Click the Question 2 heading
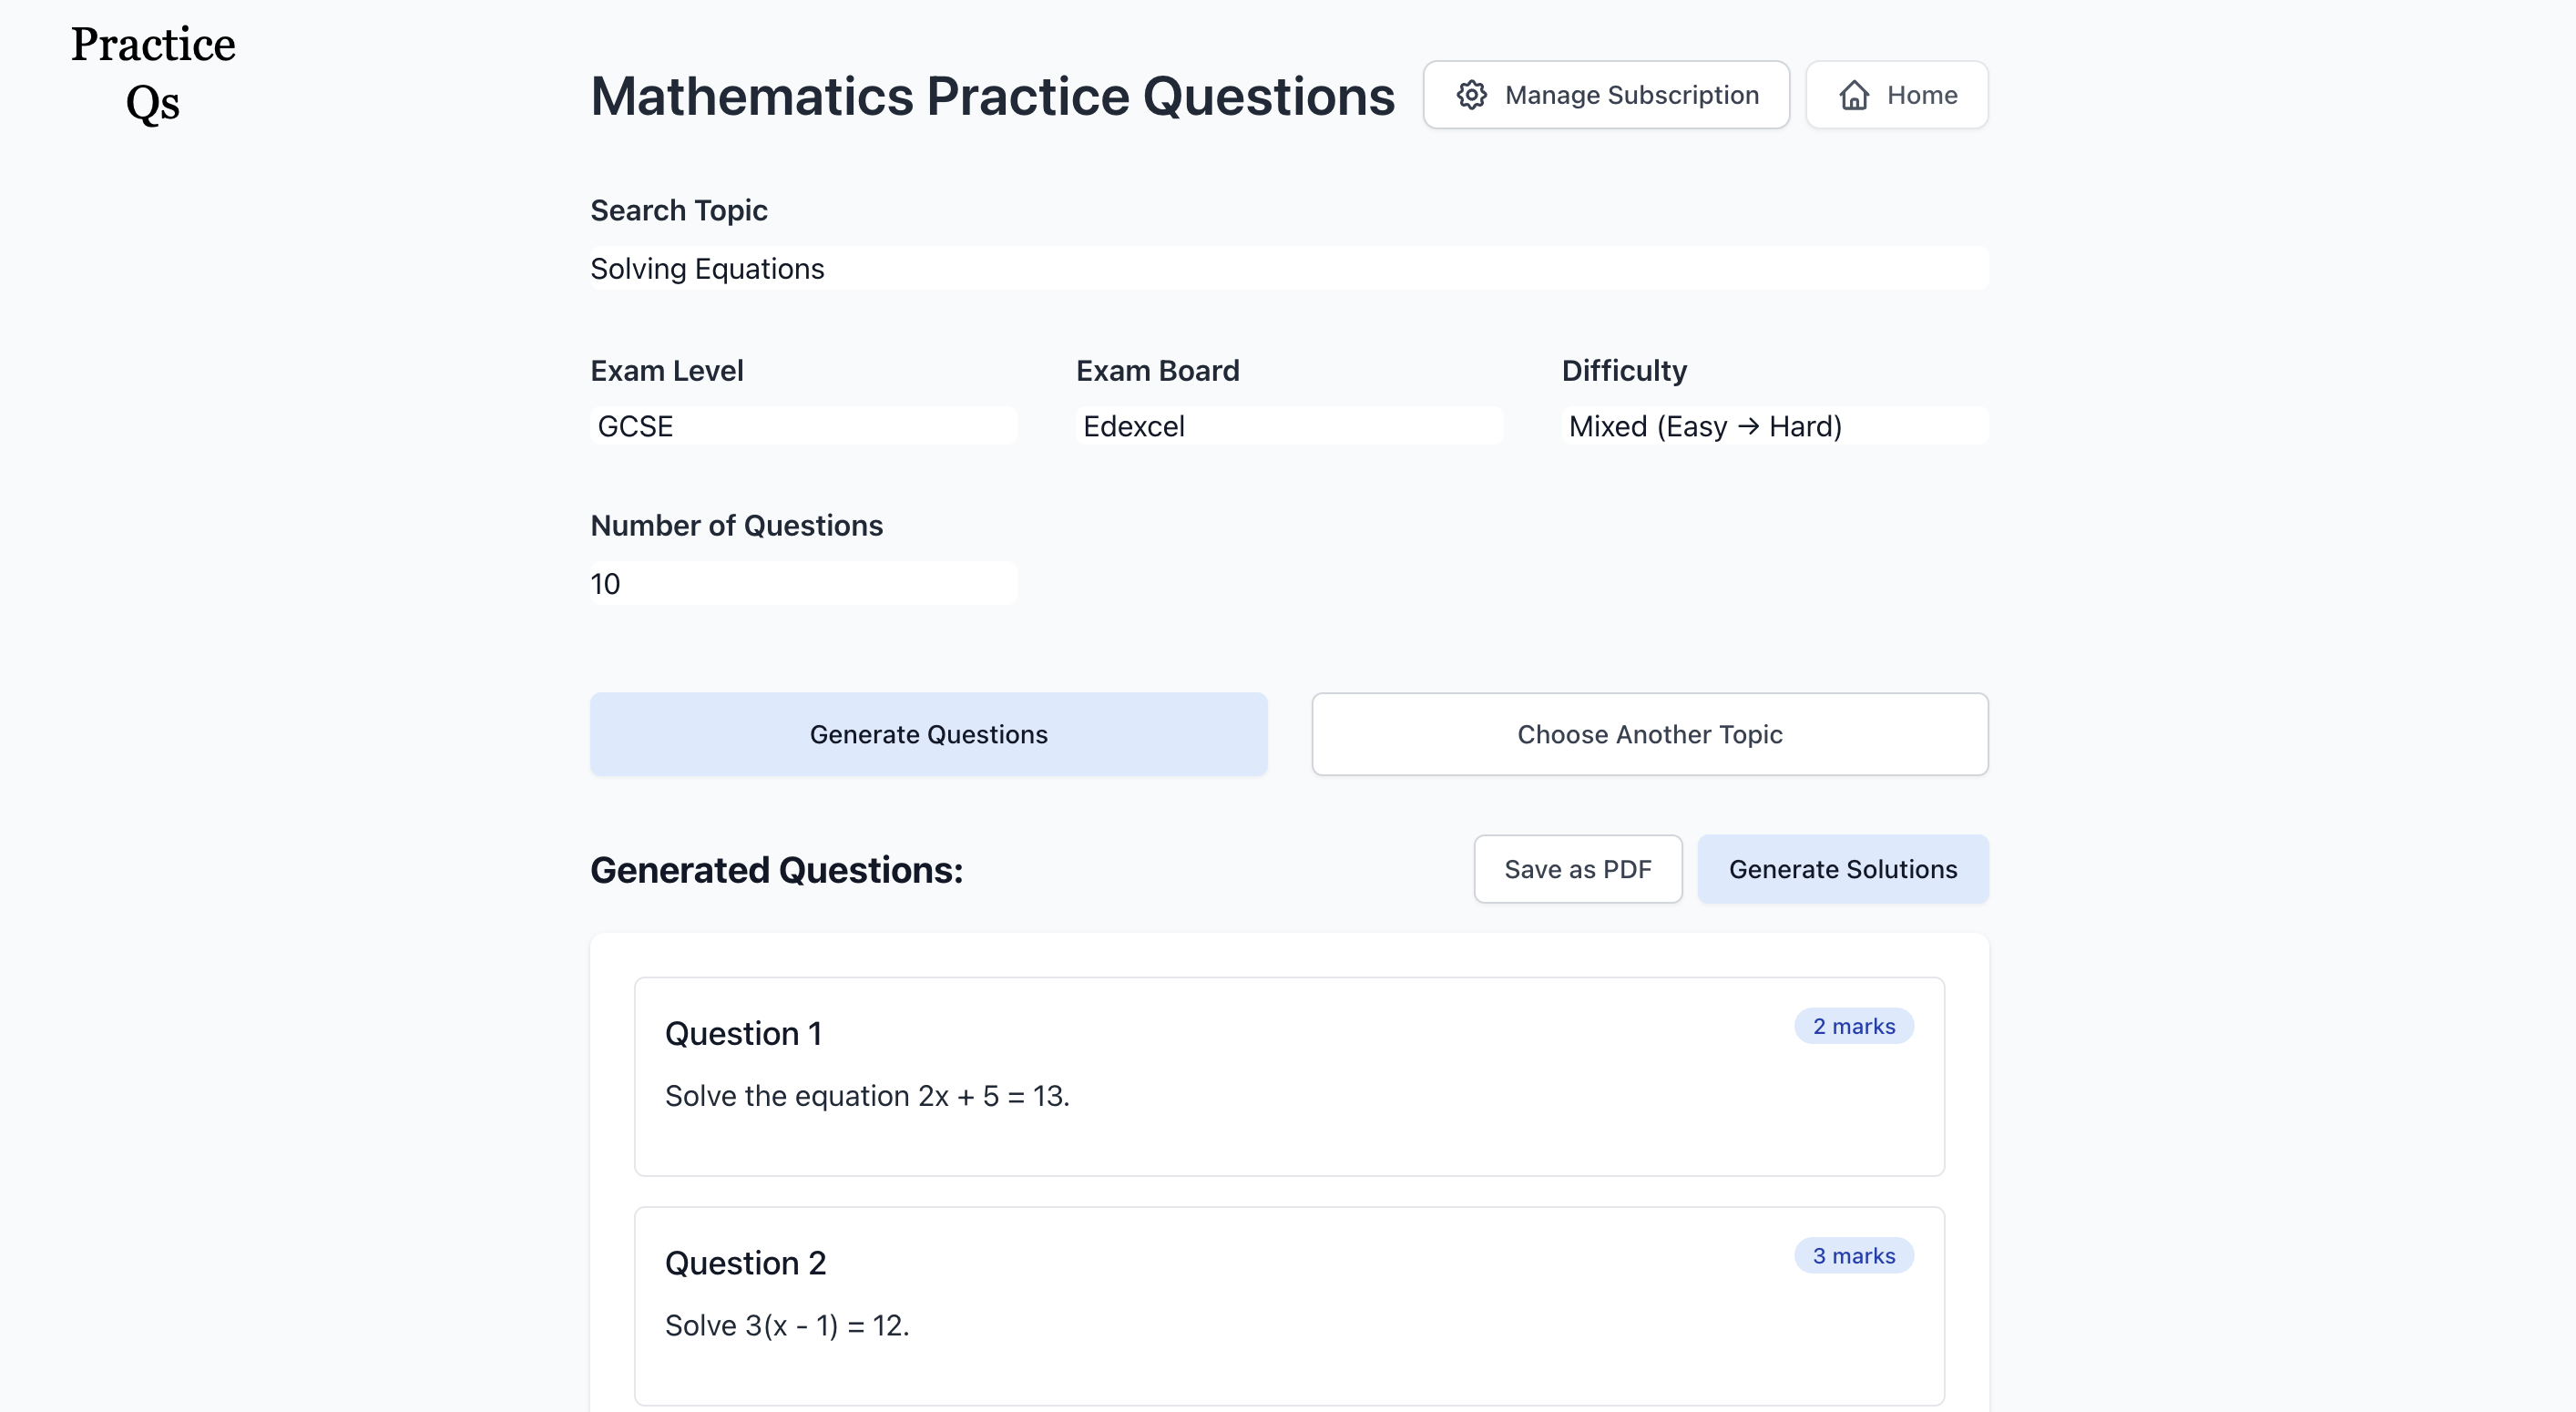This screenshot has height=1412, width=2576. (745, 1262)
